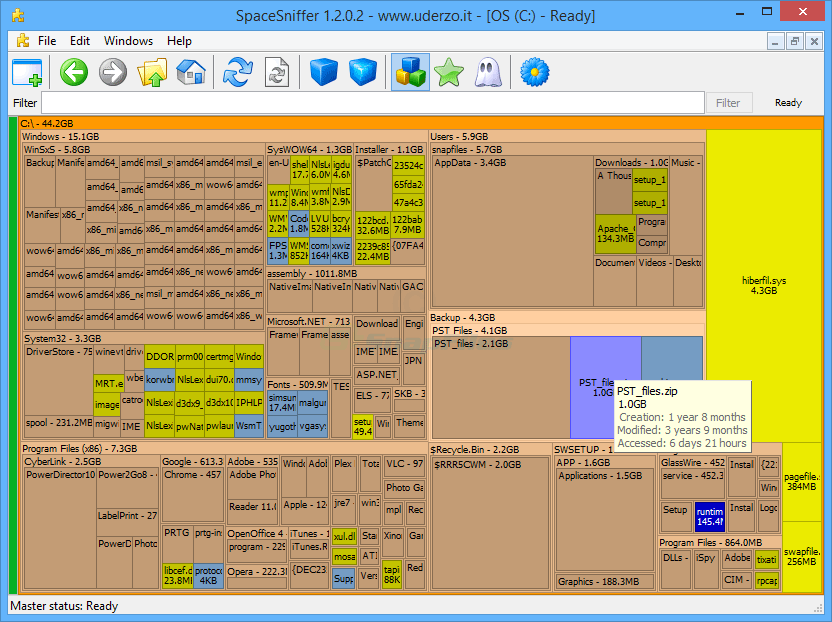Open a new SpaceSniffer view window

point(28,72)
